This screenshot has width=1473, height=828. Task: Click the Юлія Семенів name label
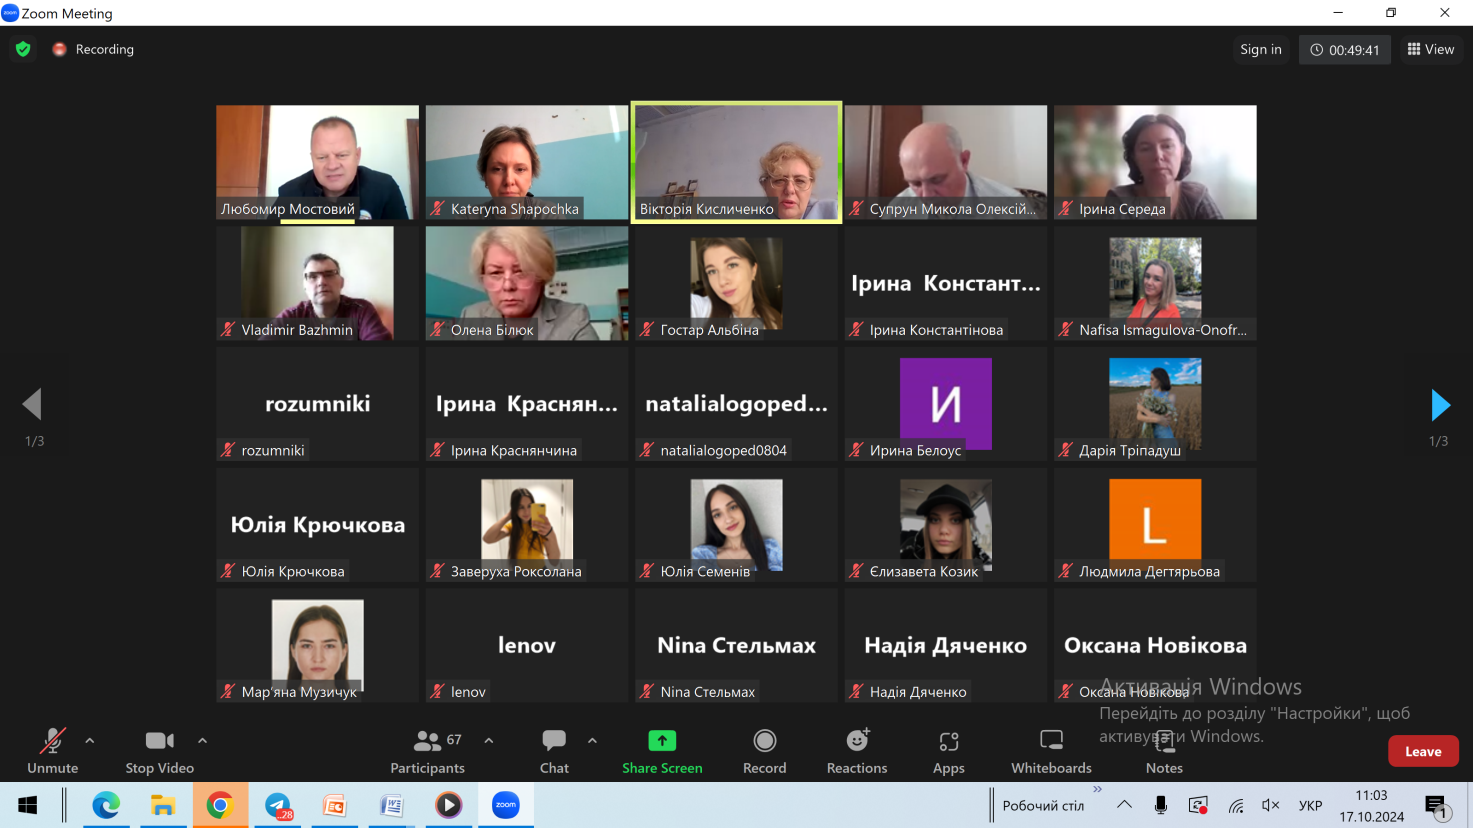pos(705,571)
